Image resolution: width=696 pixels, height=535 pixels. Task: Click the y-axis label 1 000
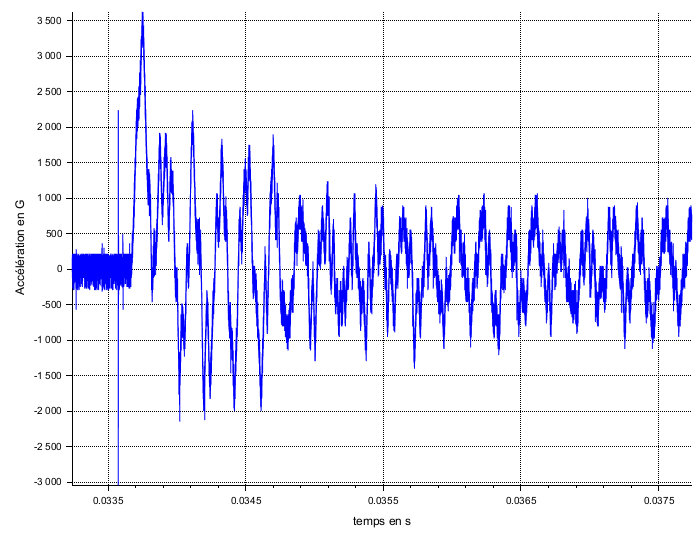pos(49,198)
